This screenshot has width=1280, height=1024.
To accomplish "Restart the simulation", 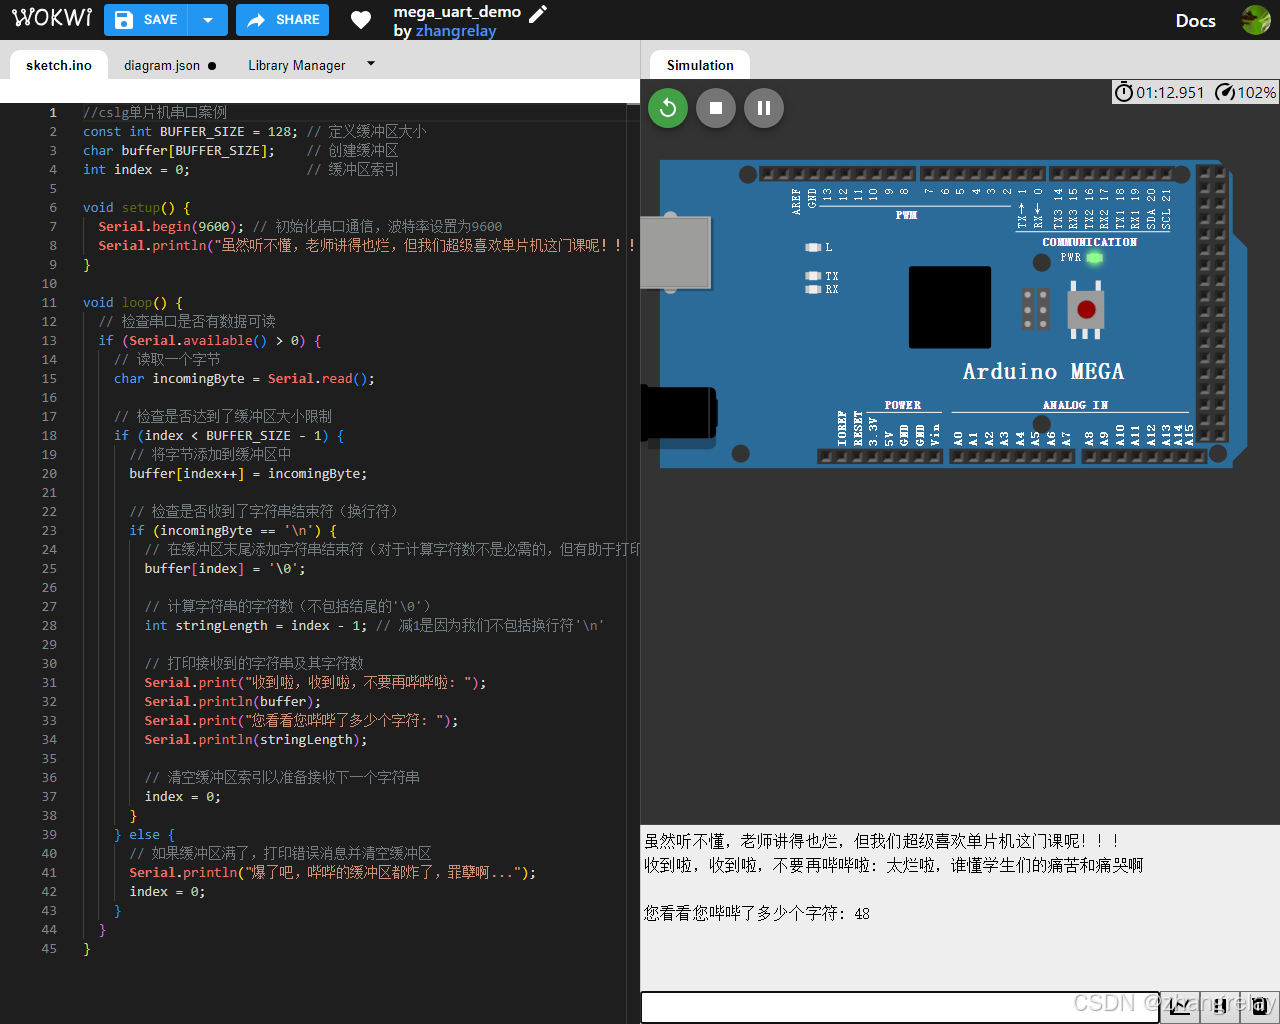I will tap(668, 108).
